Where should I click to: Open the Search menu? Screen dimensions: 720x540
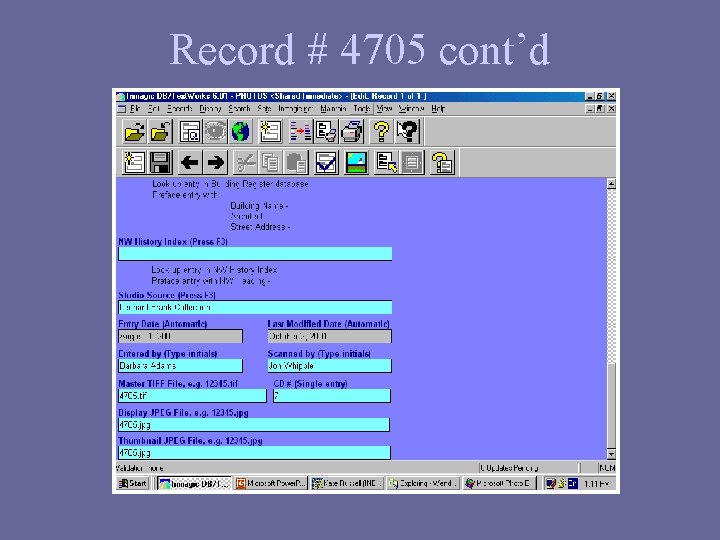pyautogui.click(x=239, y=109)
